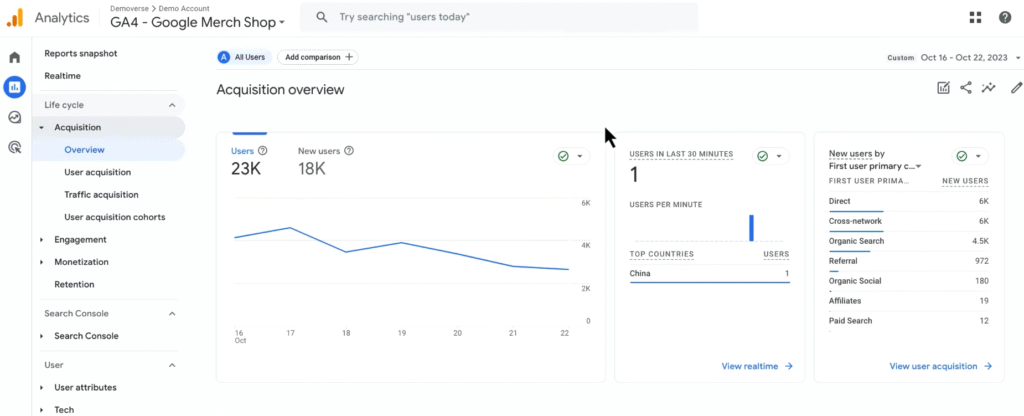Click the info icon next to Users

[263, 151]
